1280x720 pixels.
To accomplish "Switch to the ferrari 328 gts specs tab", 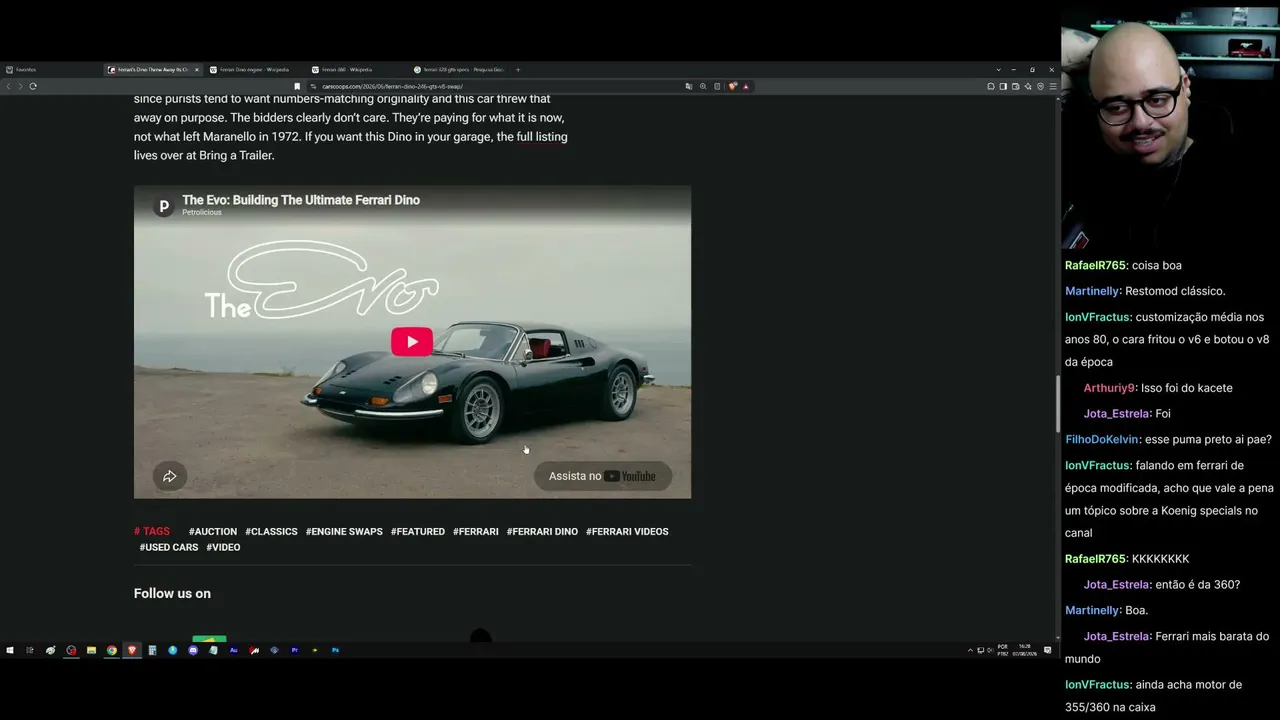I will (460, 70).
